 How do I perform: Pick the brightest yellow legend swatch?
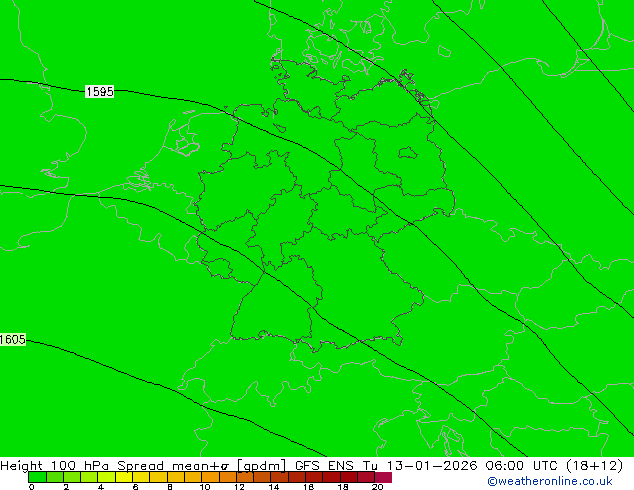click(124, 477)
